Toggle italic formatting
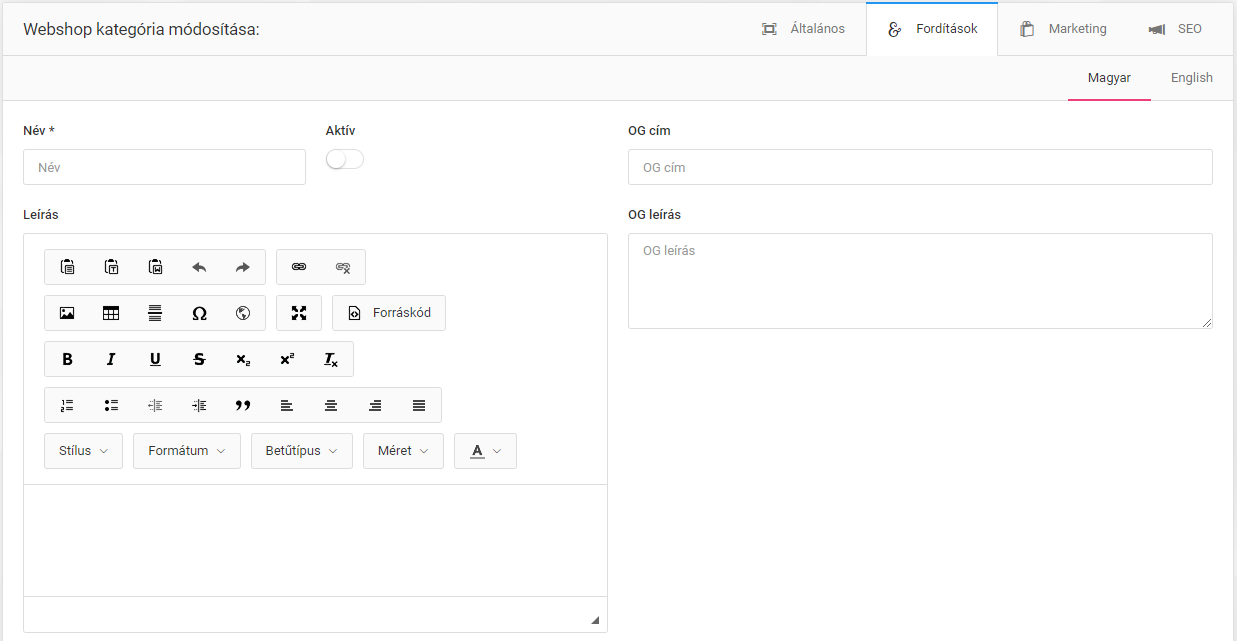Screen dimensions: 1237x641 tap(111, 359)
